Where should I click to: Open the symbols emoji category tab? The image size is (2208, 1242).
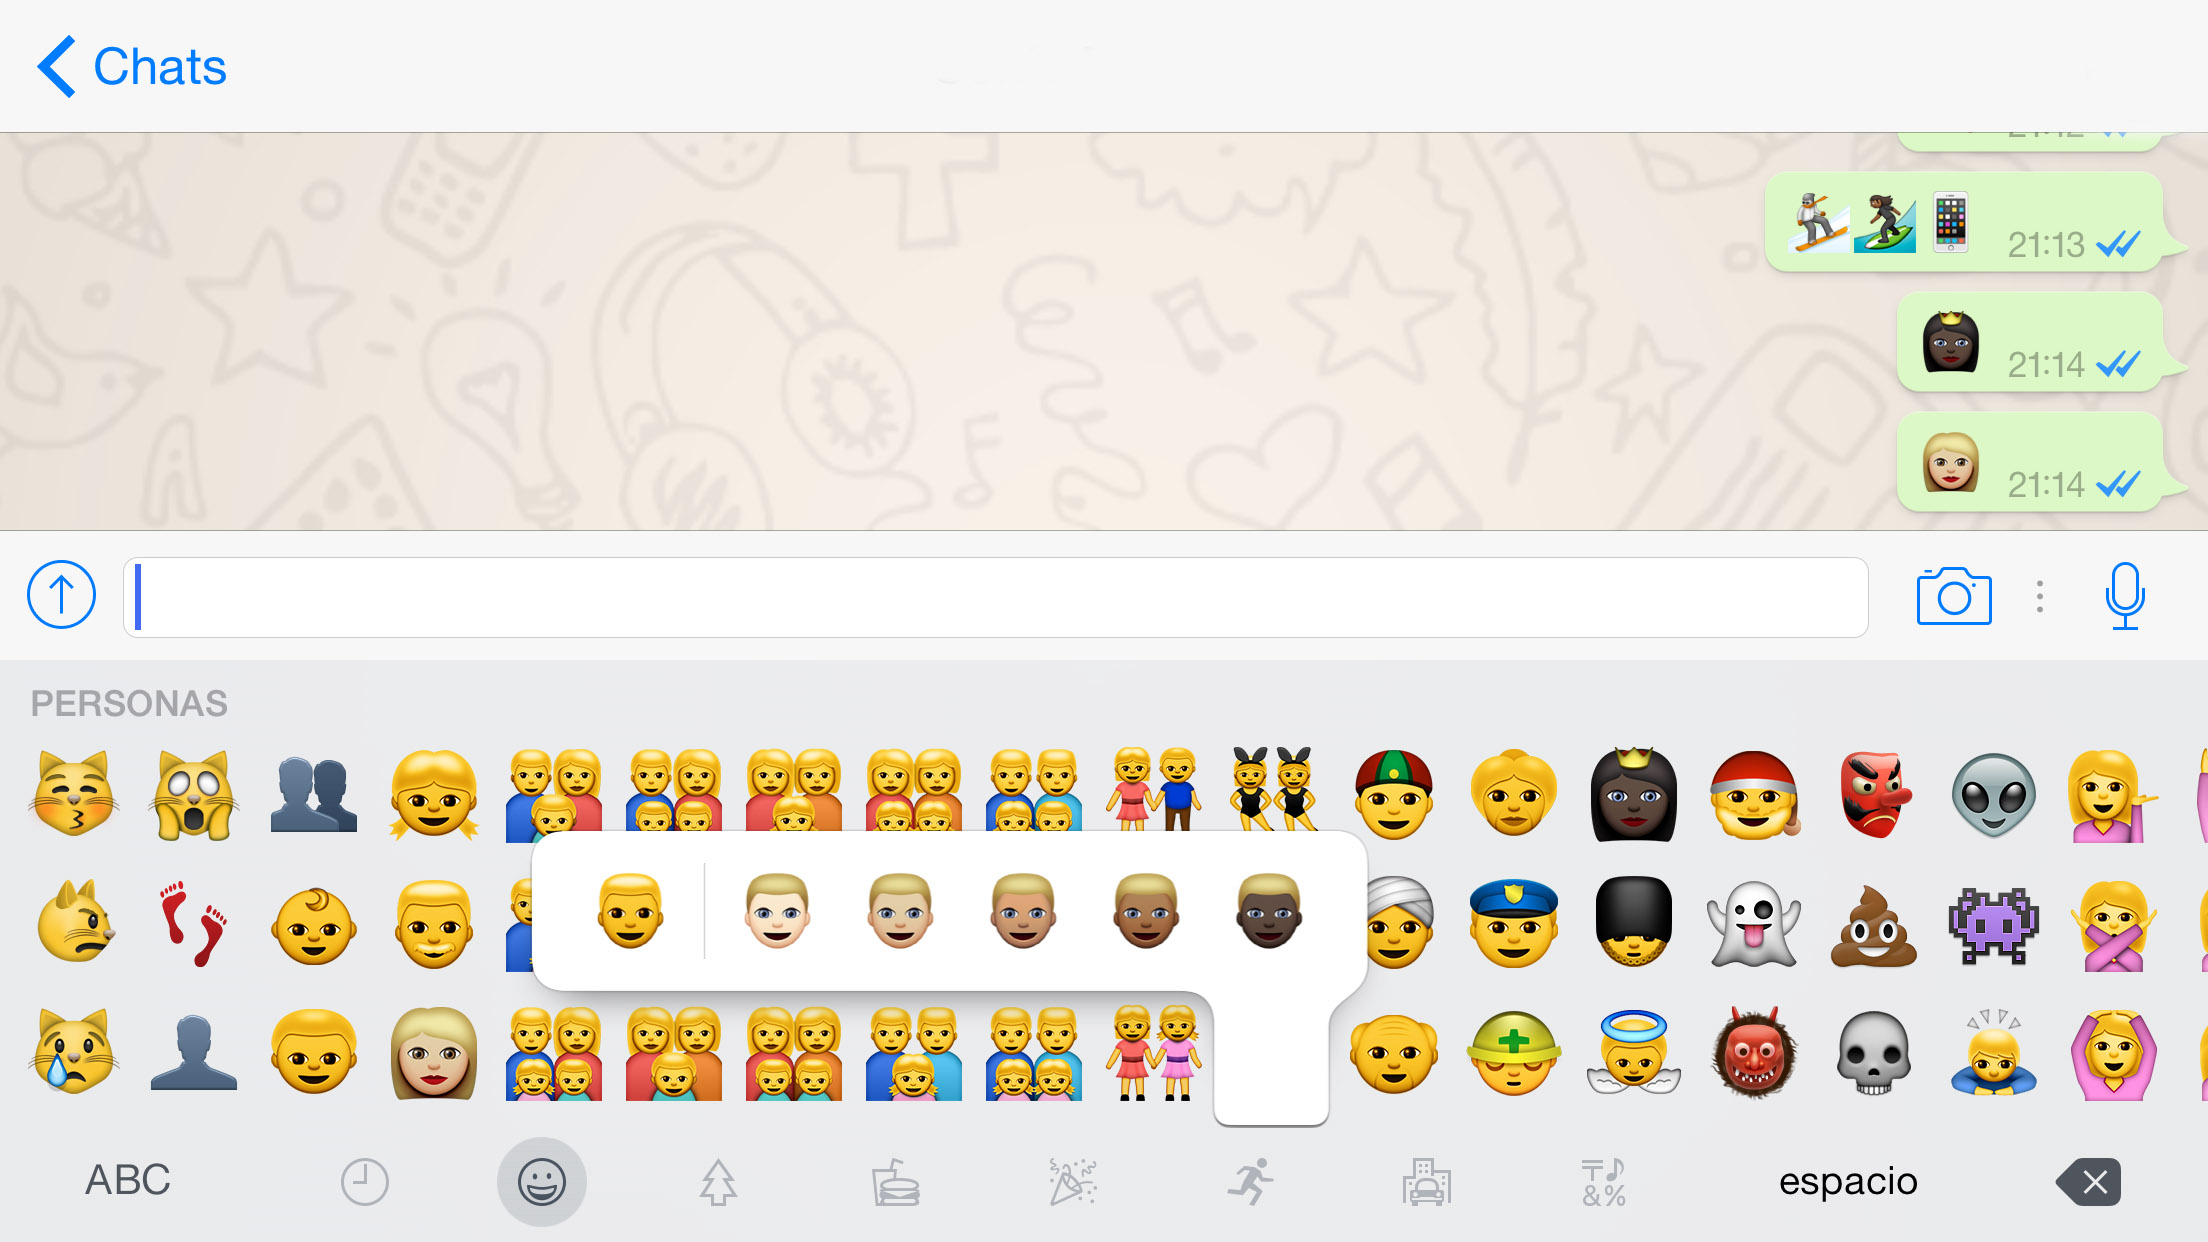(x=1603, y=1182)
